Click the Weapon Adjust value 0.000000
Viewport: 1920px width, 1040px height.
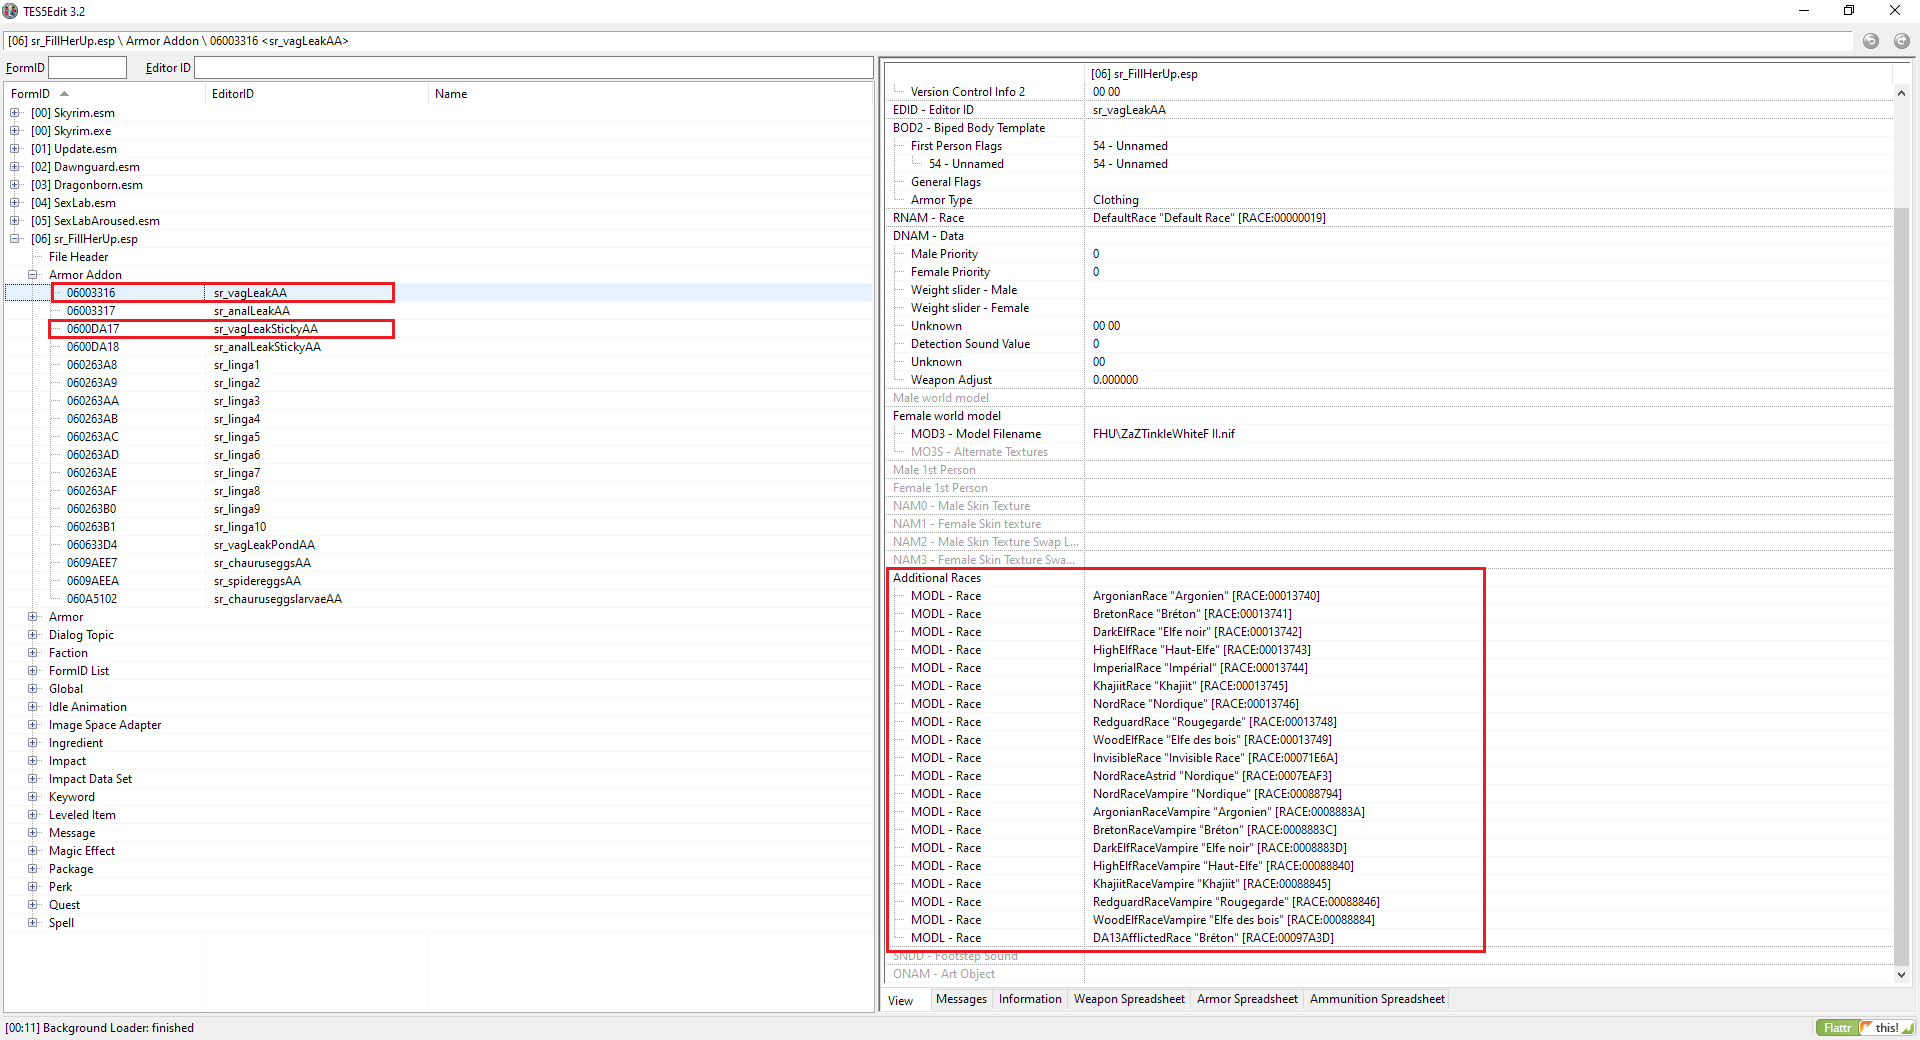(x=1115, y=380)
